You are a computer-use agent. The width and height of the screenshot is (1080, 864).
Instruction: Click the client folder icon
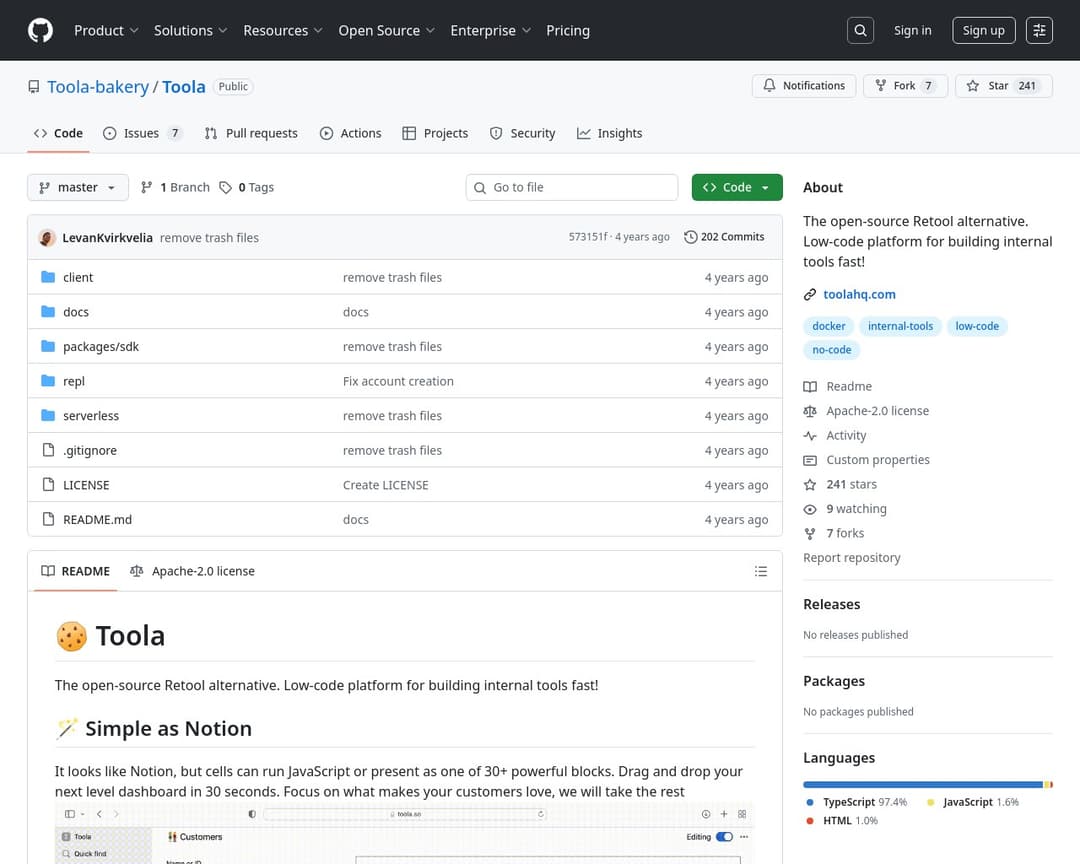[48, 277]
